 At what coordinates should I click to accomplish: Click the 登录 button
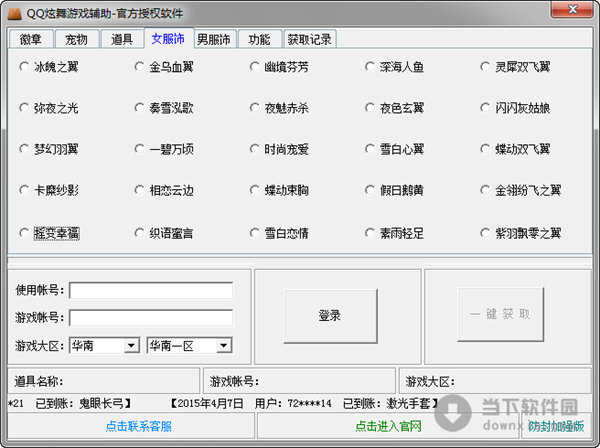[330, 316]
